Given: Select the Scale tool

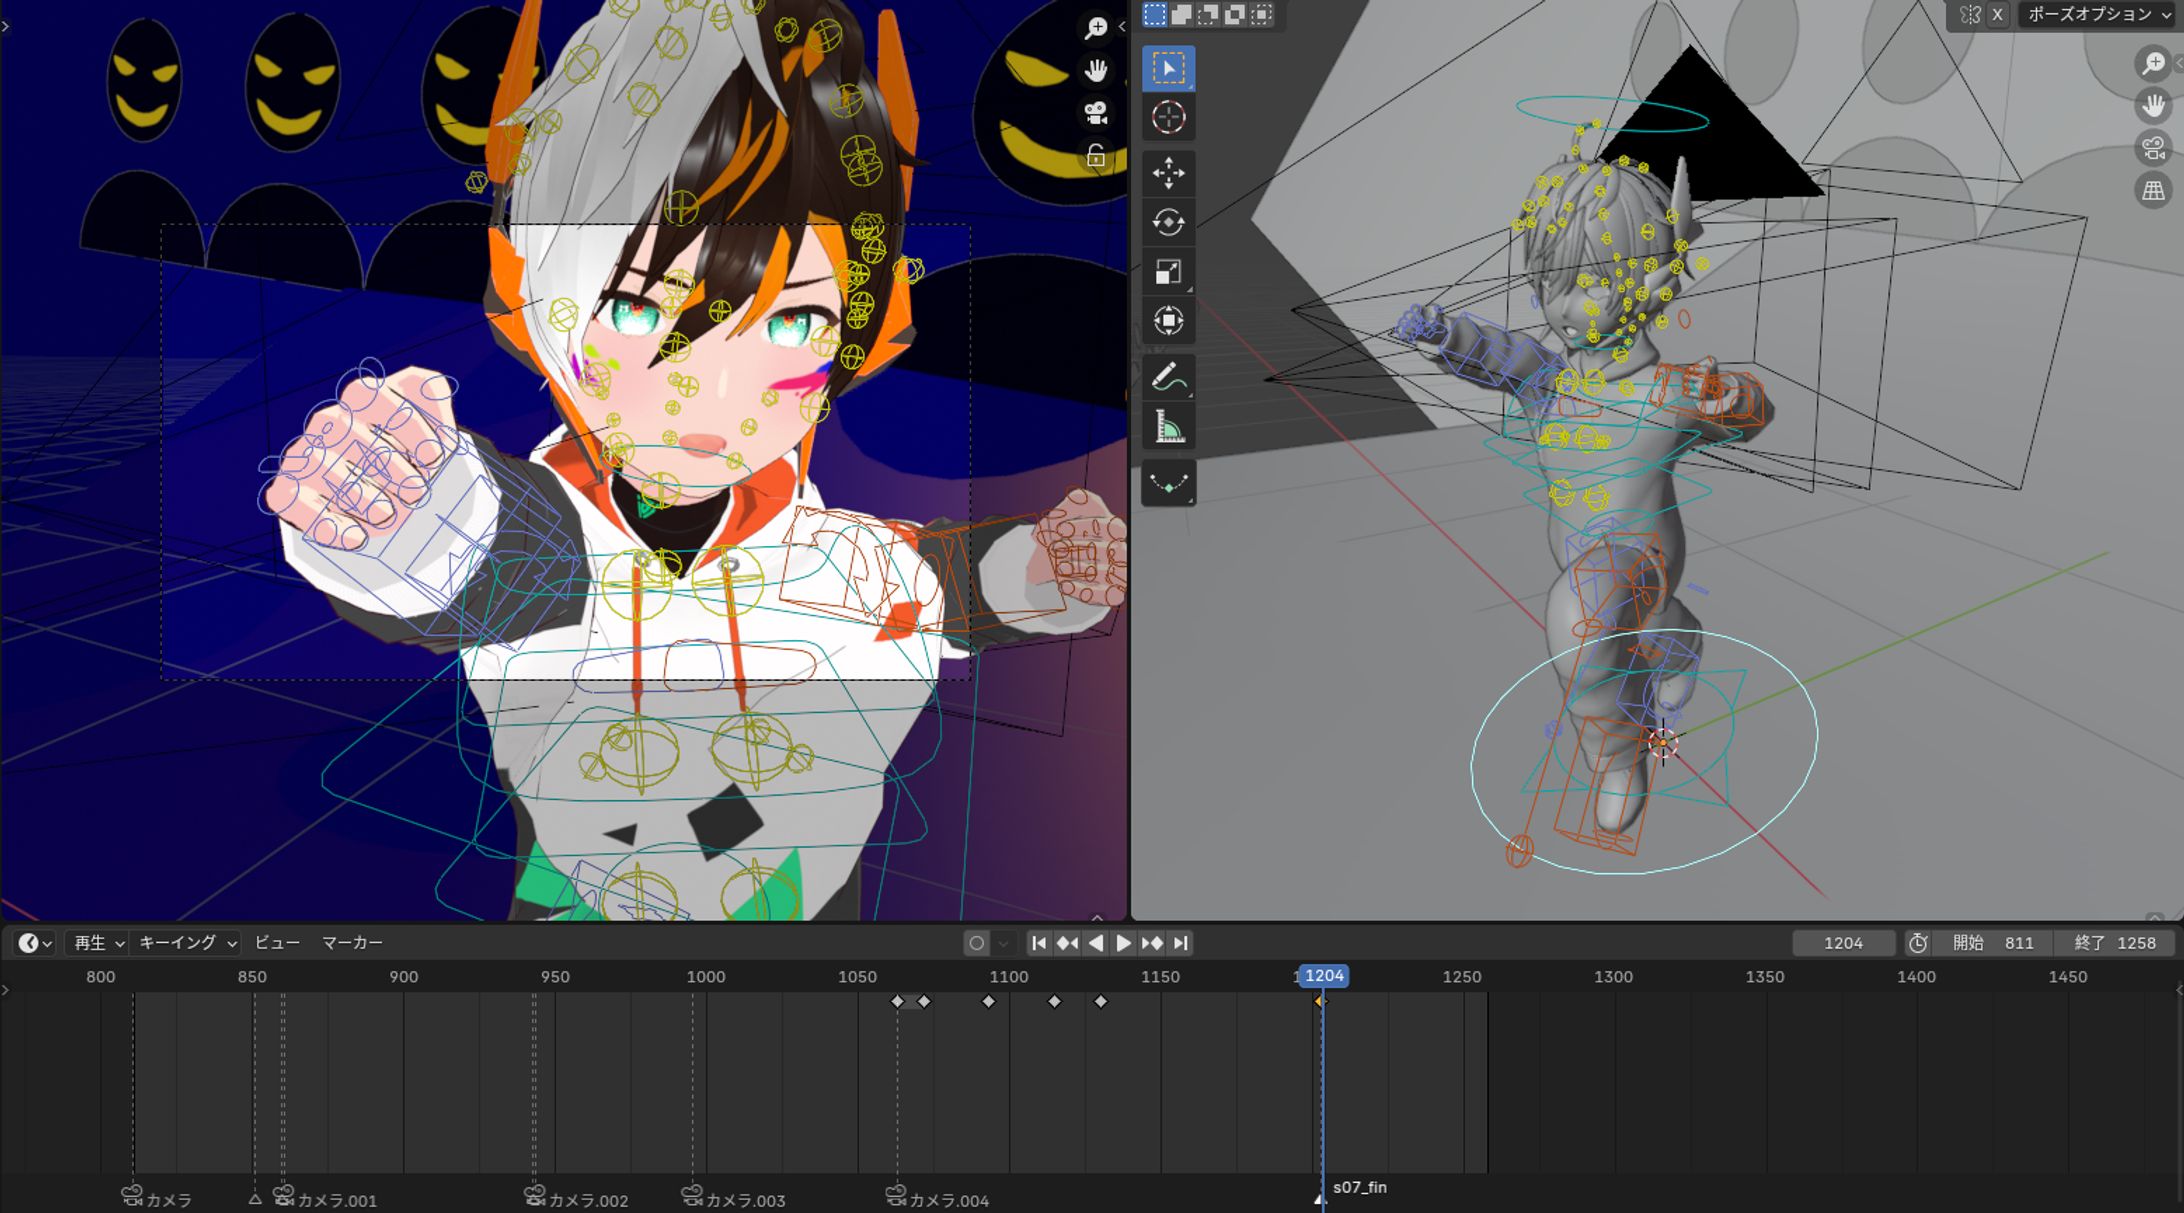Looking at the screenshot, I should (1168, 272).
